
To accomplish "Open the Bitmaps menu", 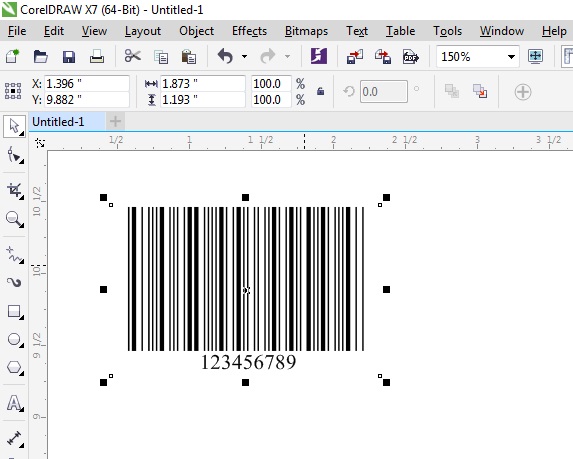I will pos(306,31).
